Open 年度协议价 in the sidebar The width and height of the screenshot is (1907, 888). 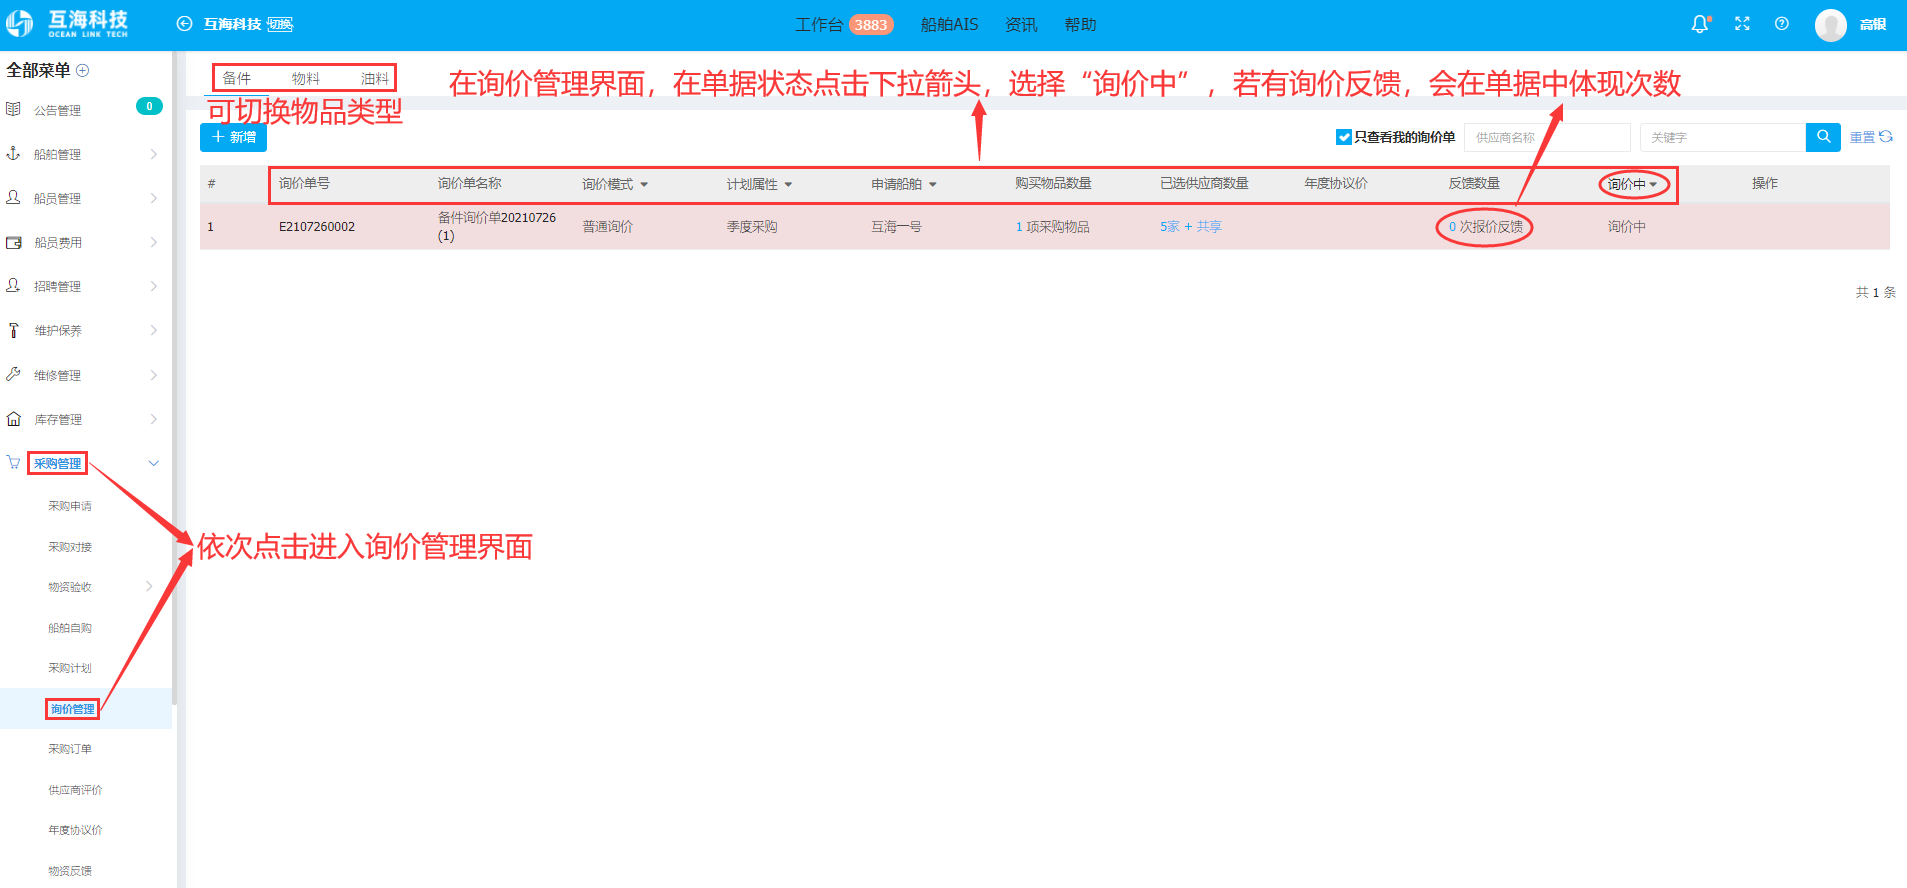pos(75,830)
